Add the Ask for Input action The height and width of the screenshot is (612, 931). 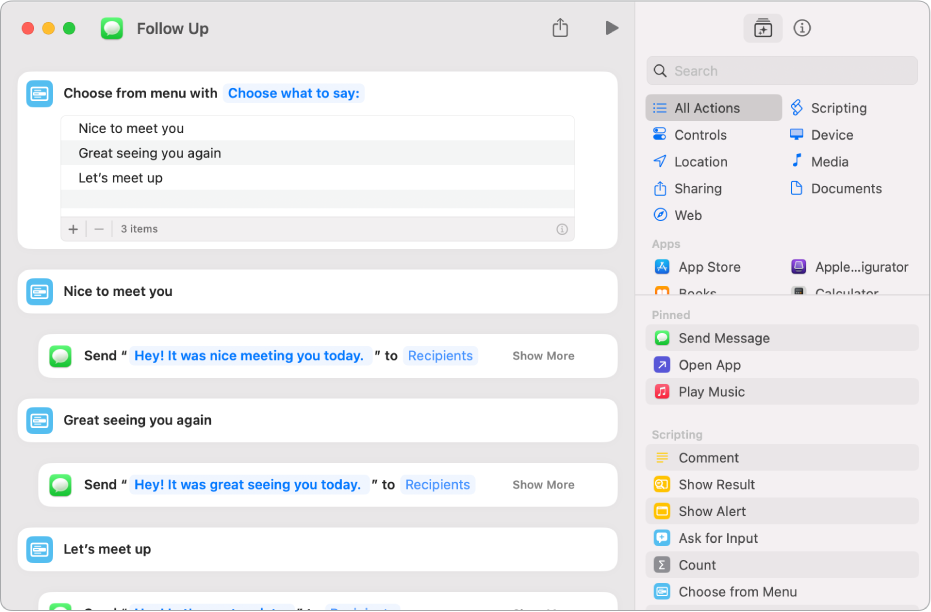781,538
